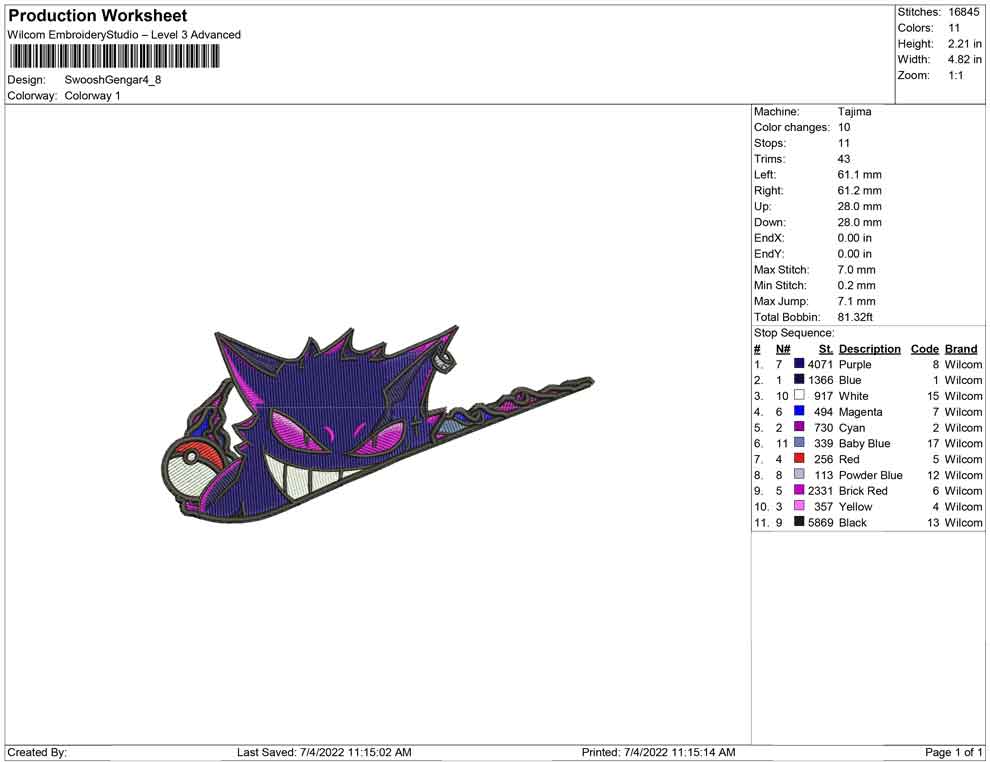Click the swatch next to Blue, 1366 stitches
The height and width of the screenshot is (762, 990).
tap(799, 379)
